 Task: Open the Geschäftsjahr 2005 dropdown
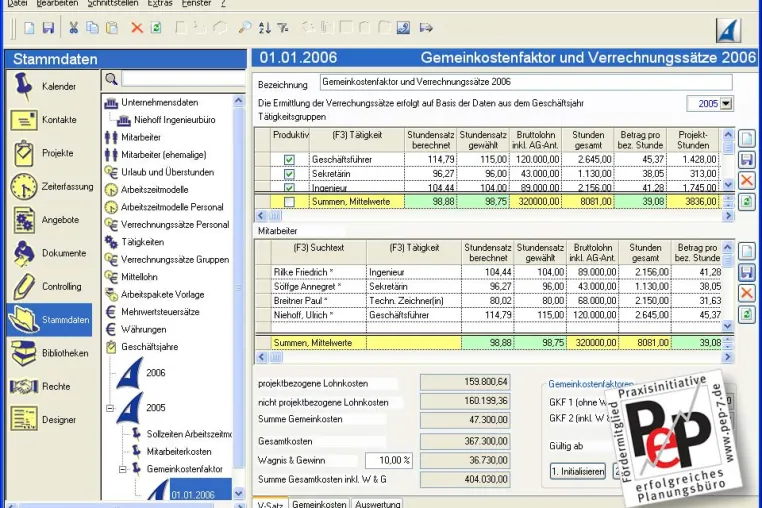727,104
